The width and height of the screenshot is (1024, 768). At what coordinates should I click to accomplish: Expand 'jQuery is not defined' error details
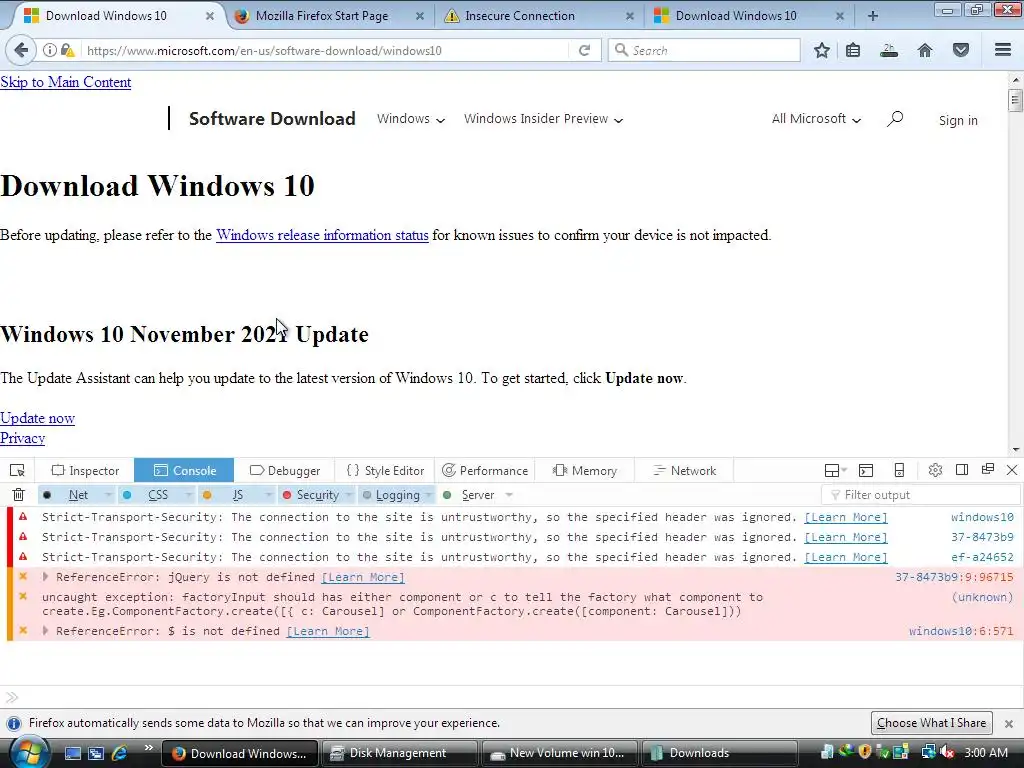(45, 577)
